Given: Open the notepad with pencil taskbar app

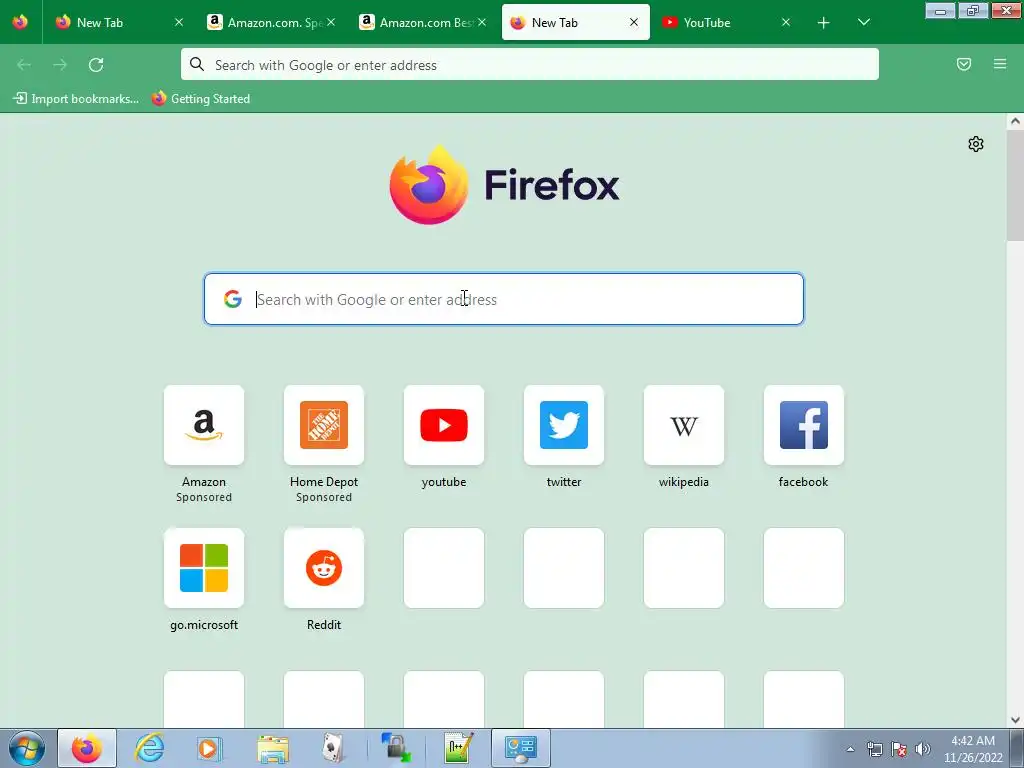Looking at the screenshot, I should (458, 748).
